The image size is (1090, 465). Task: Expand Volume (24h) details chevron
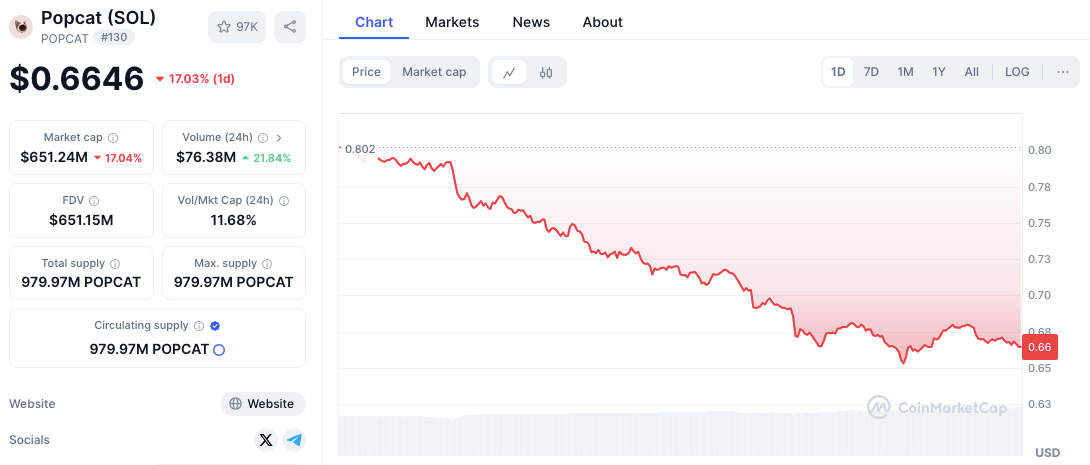279,138
